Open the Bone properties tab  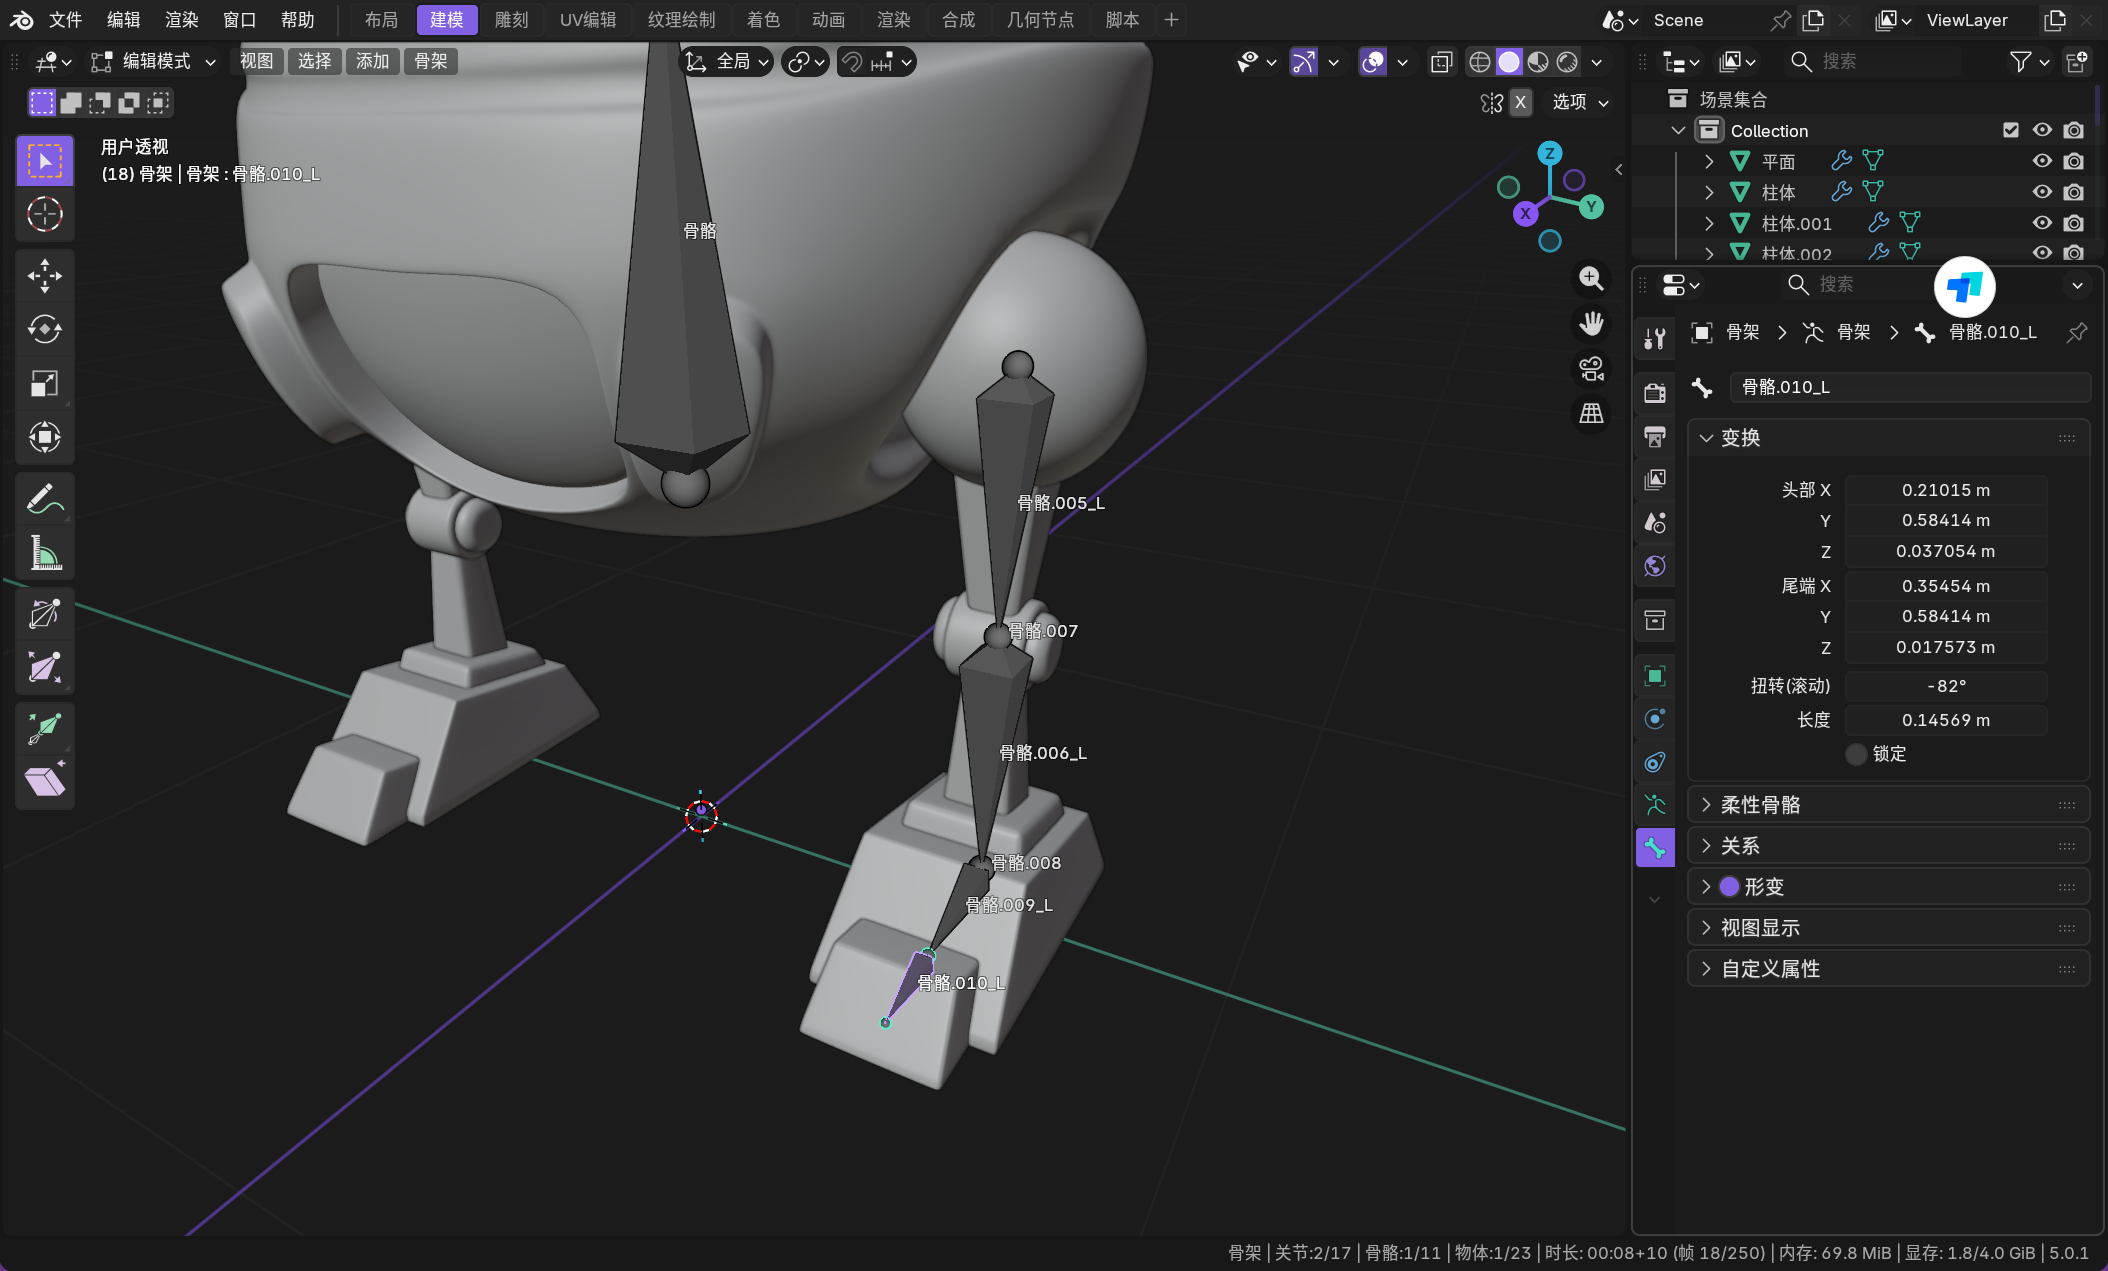[x=1655, y=848]
